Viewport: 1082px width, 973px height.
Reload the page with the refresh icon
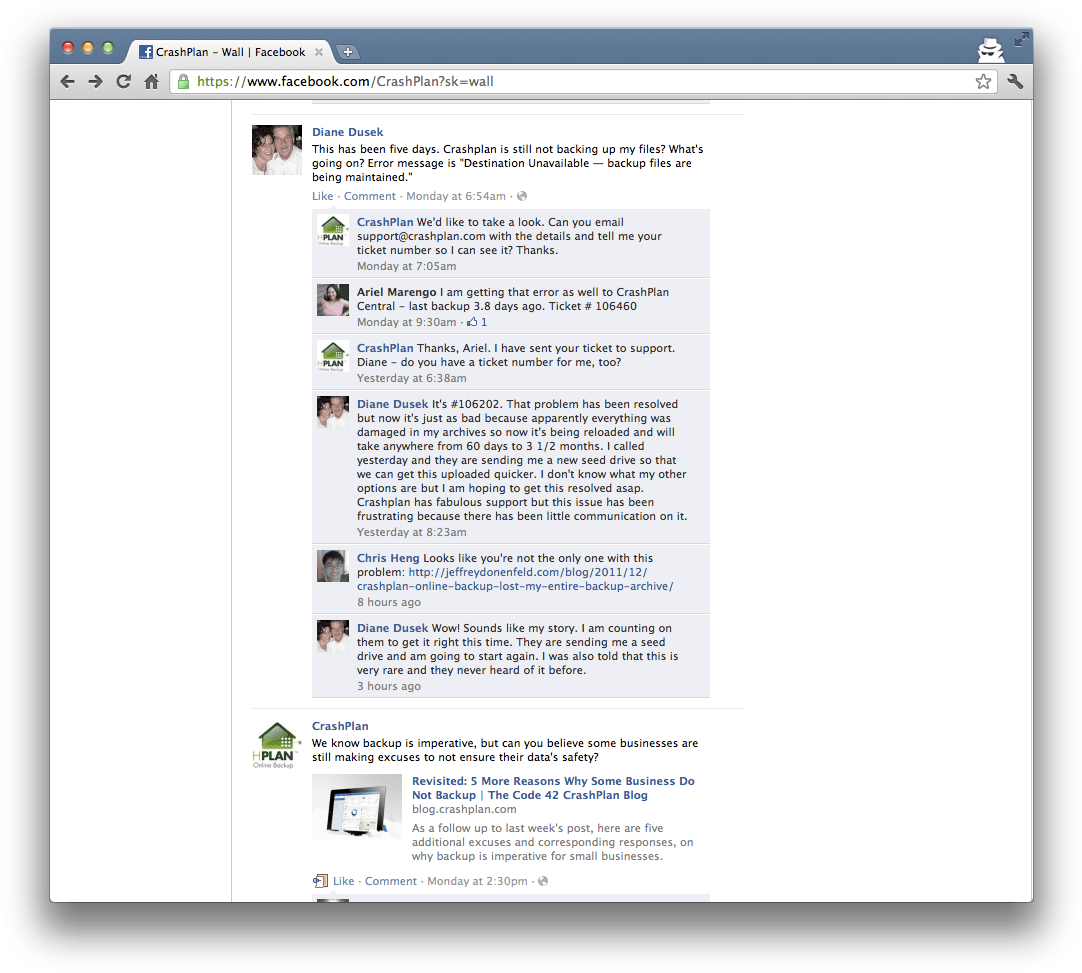point(123,82)
